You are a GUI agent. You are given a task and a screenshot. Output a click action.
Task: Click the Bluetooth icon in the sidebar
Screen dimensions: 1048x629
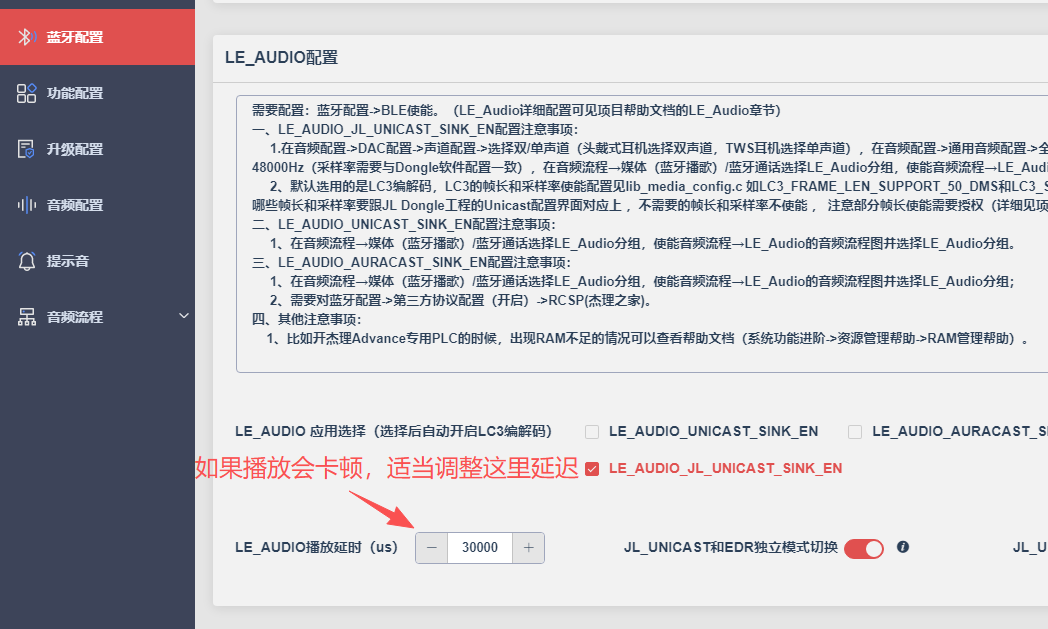tap(26, 37)
